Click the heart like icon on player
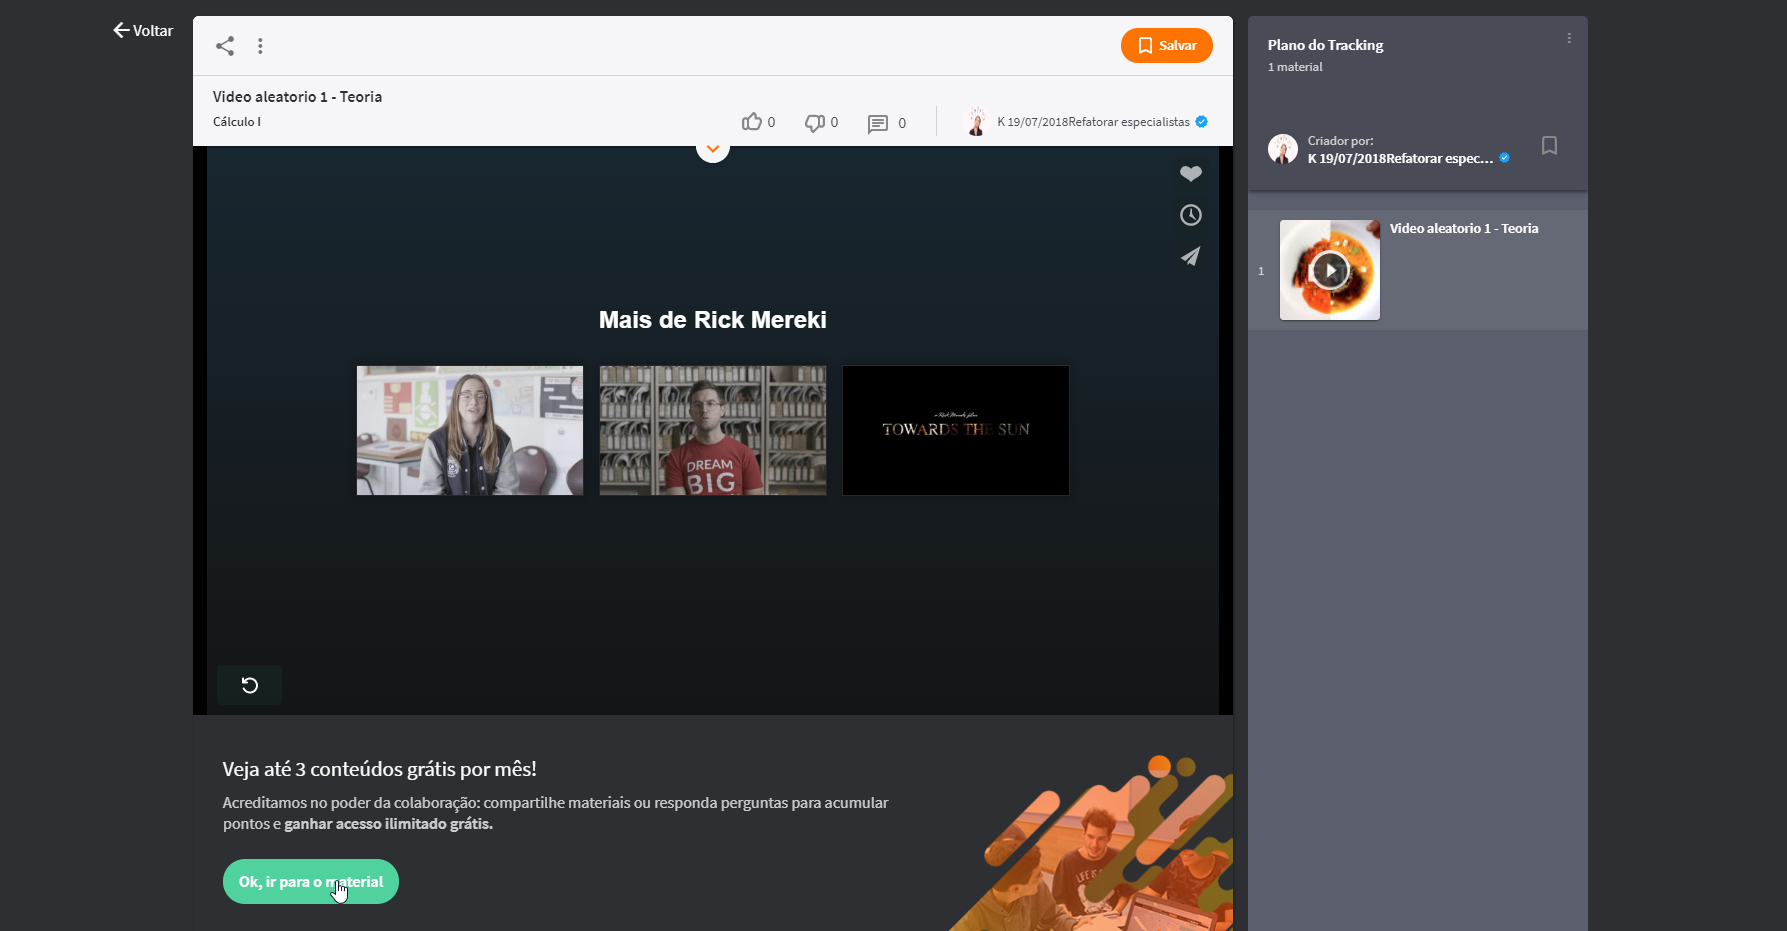 coord(1190,174)
